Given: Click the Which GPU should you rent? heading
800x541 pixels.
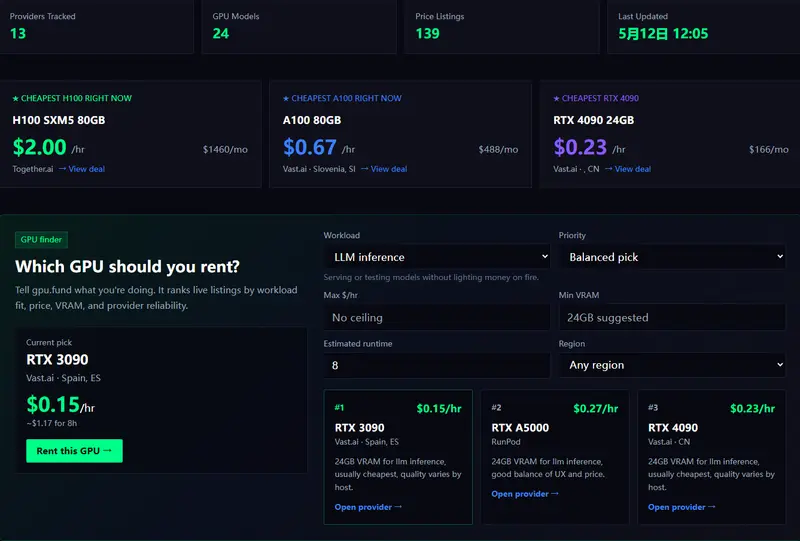Looking at the screenshot, I should click(128, 266).
